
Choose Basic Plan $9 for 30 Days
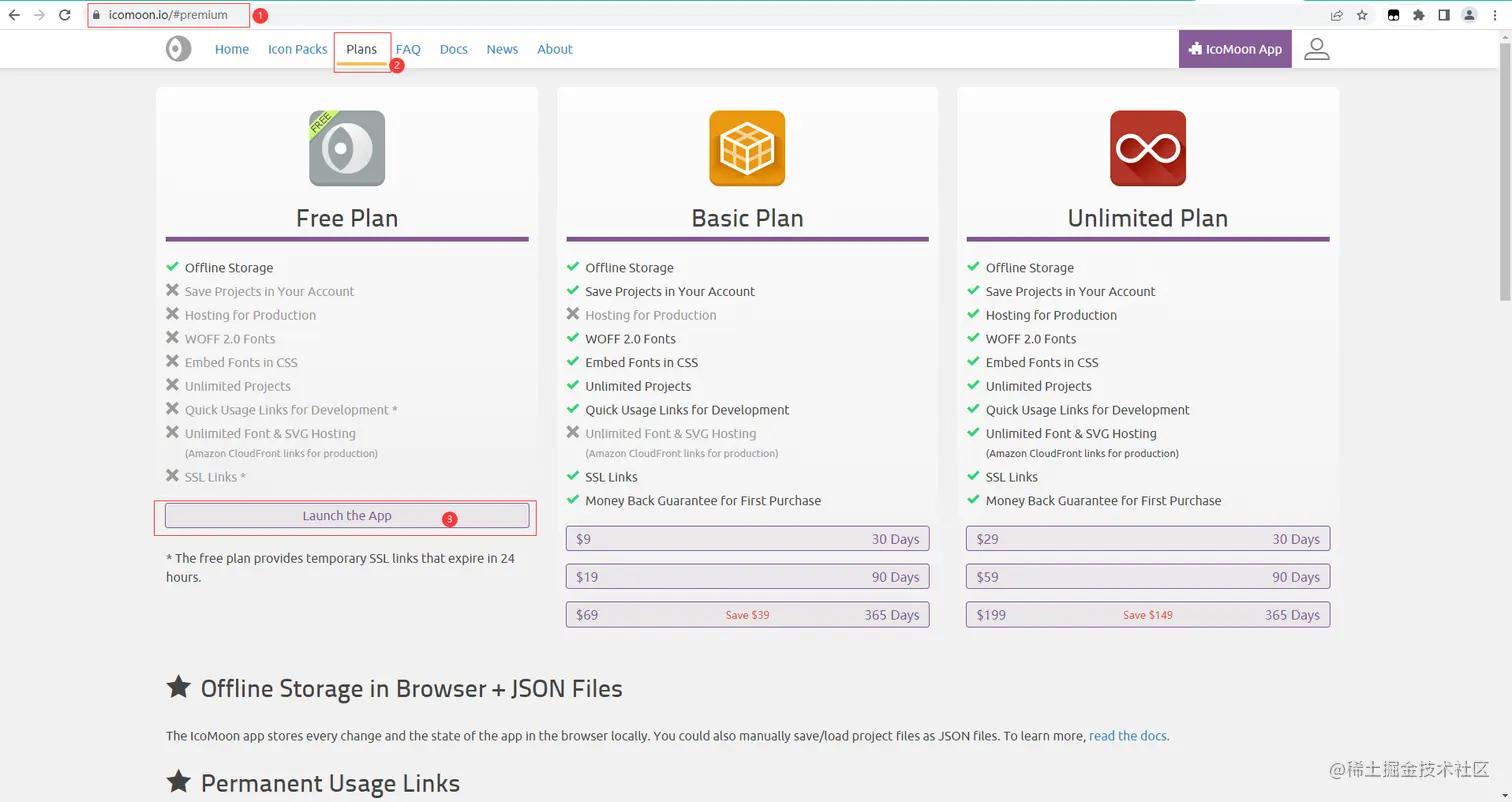coord(748,539)
